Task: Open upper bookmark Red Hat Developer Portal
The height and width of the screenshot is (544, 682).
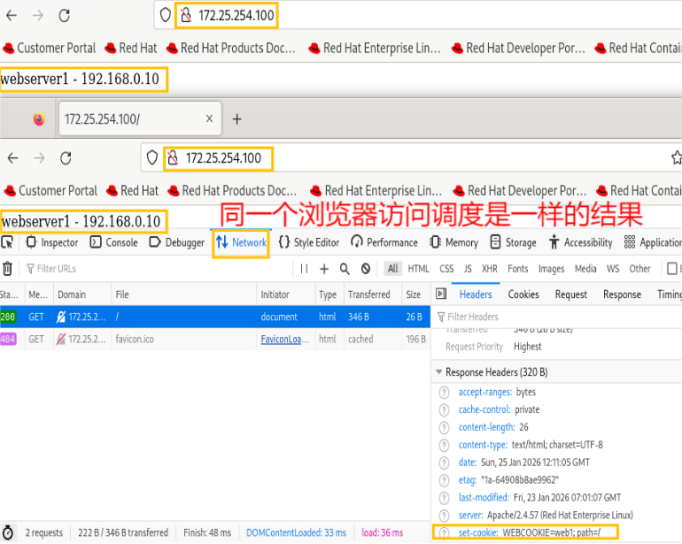Action: [x=518, y=48]
